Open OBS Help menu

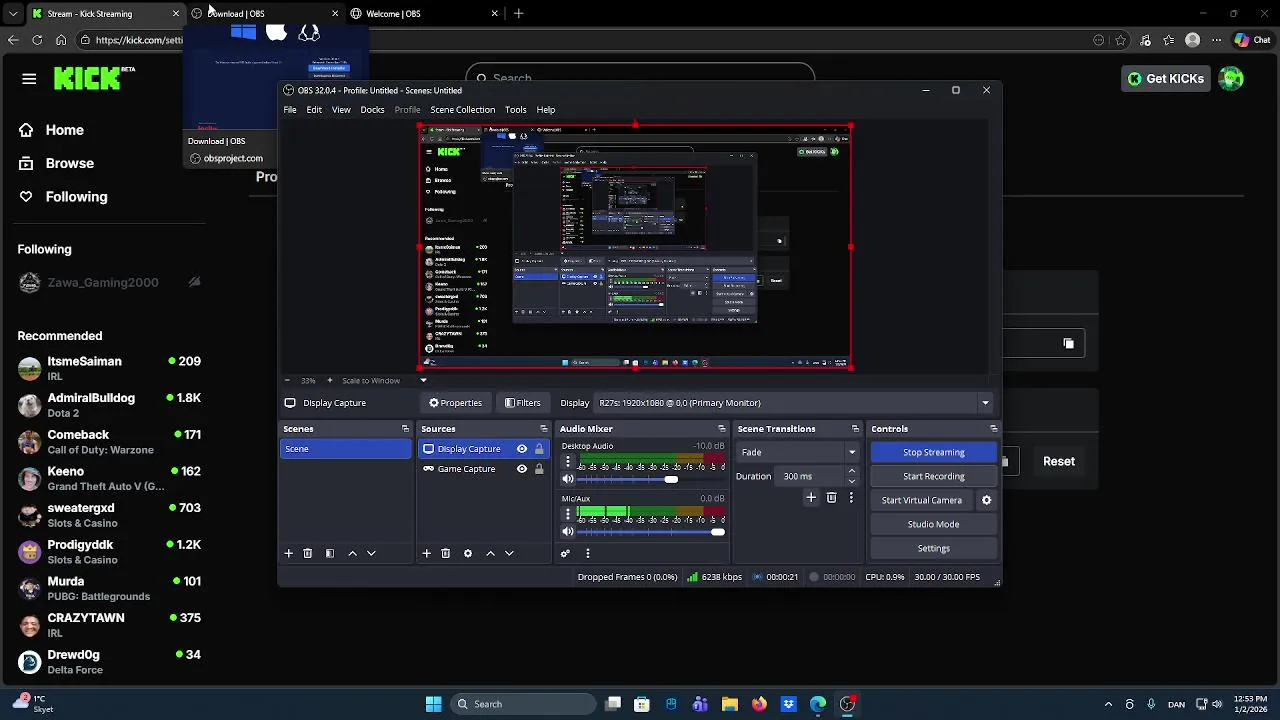[x=546, y=110]
